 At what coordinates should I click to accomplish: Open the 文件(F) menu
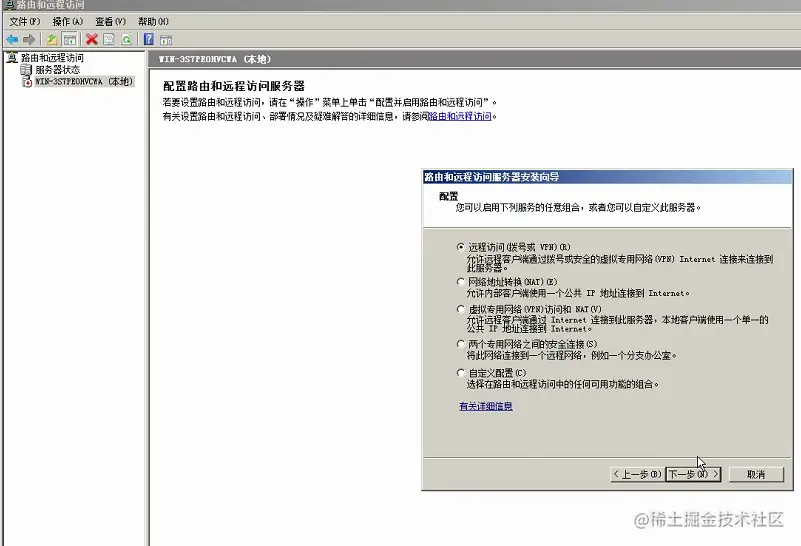pos(25,21)
